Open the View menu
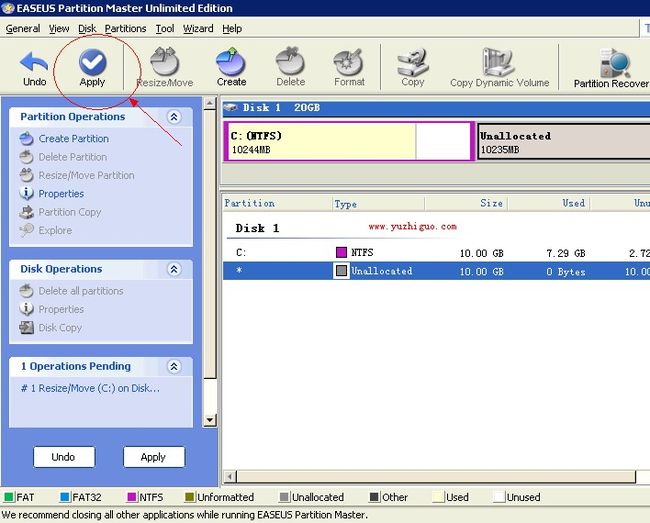 coord(59,29)
